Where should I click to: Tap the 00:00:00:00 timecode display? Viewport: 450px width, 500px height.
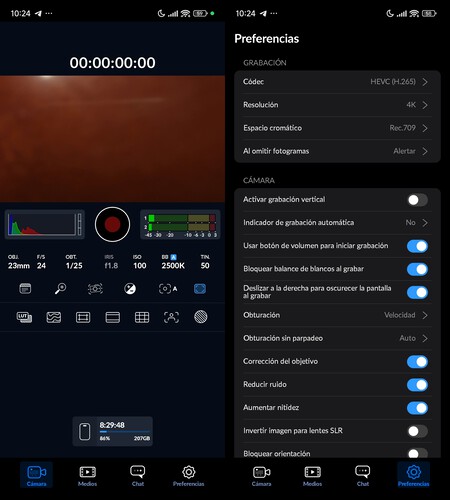click(112, 63)
